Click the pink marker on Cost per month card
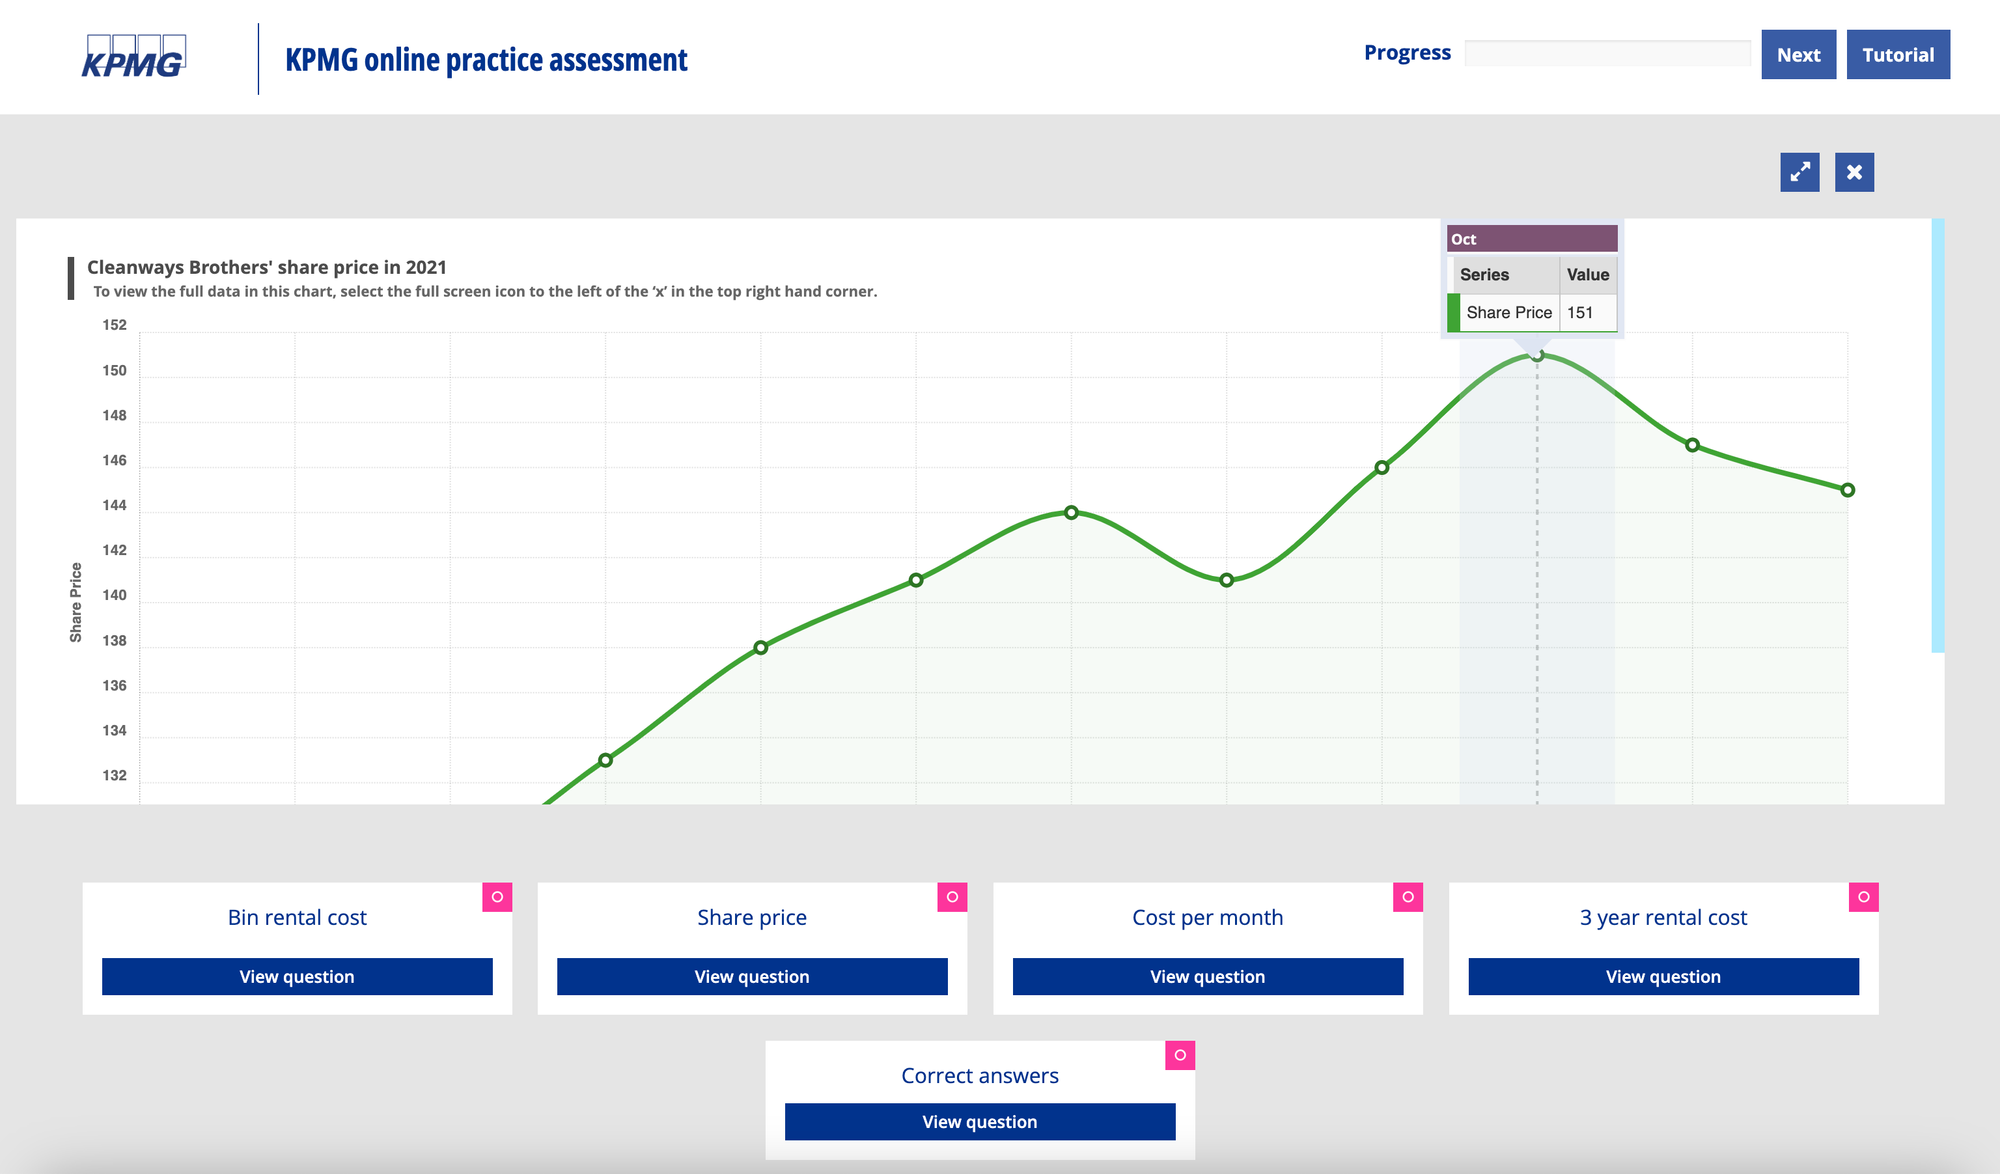The image size is (2000, 1174). 1408,897
